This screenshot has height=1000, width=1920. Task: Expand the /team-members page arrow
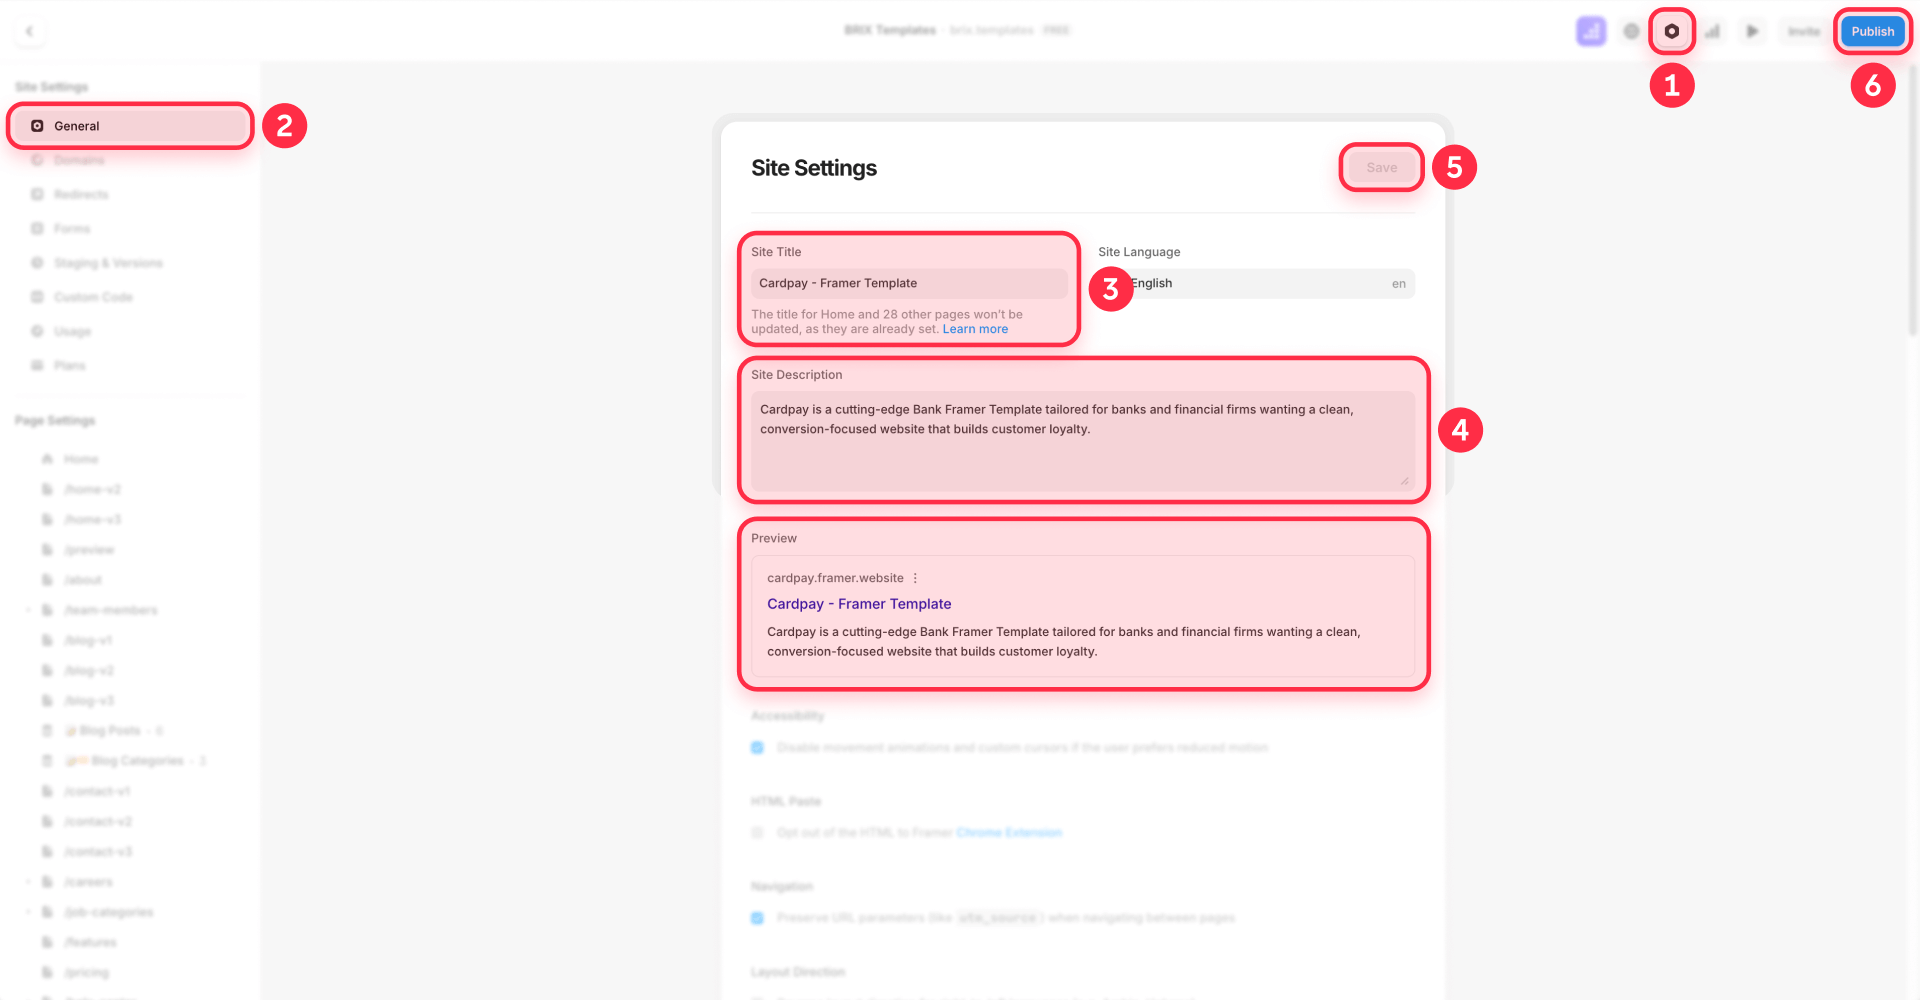28,610
